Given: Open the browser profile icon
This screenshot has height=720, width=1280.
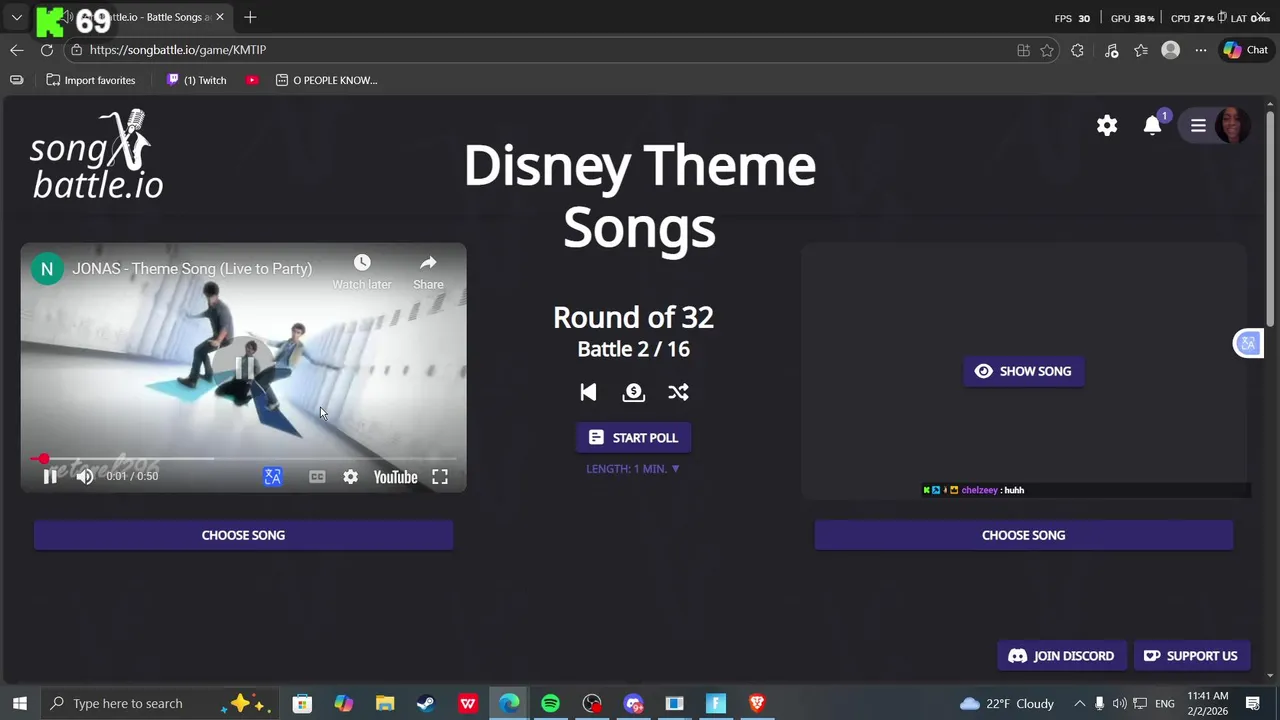Looking at the screenshot, I should point(1171,50).
